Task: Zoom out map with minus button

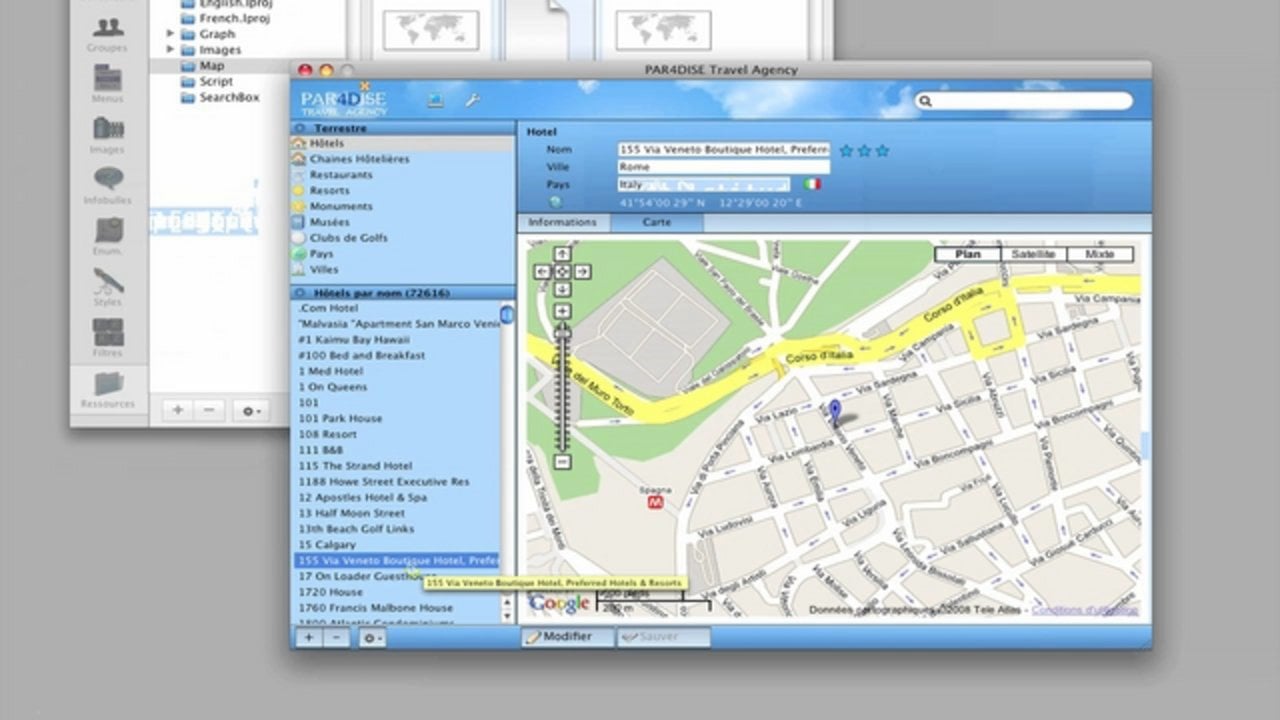Action: pyautogui.click(x=562, y=462)
